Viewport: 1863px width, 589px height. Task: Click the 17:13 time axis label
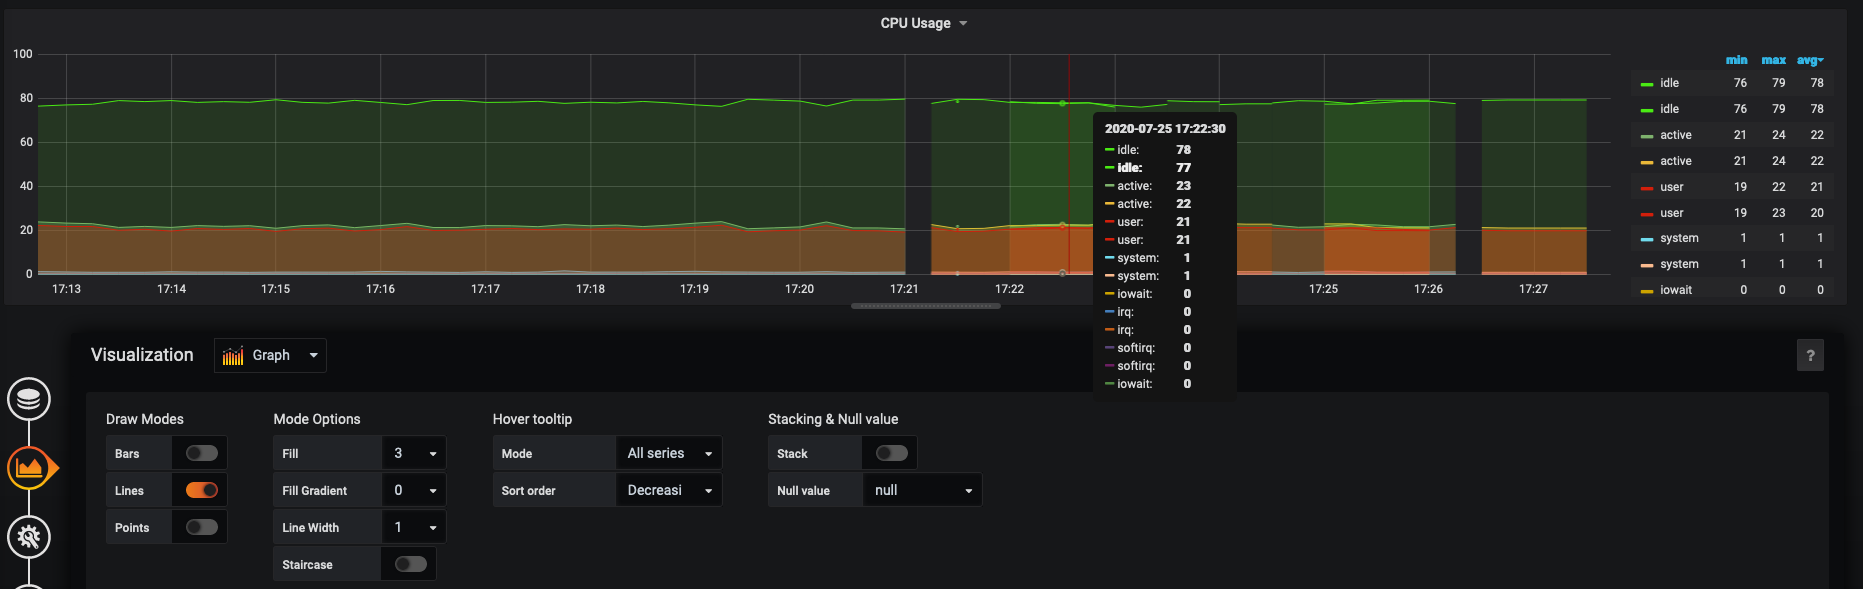(66, 289)
